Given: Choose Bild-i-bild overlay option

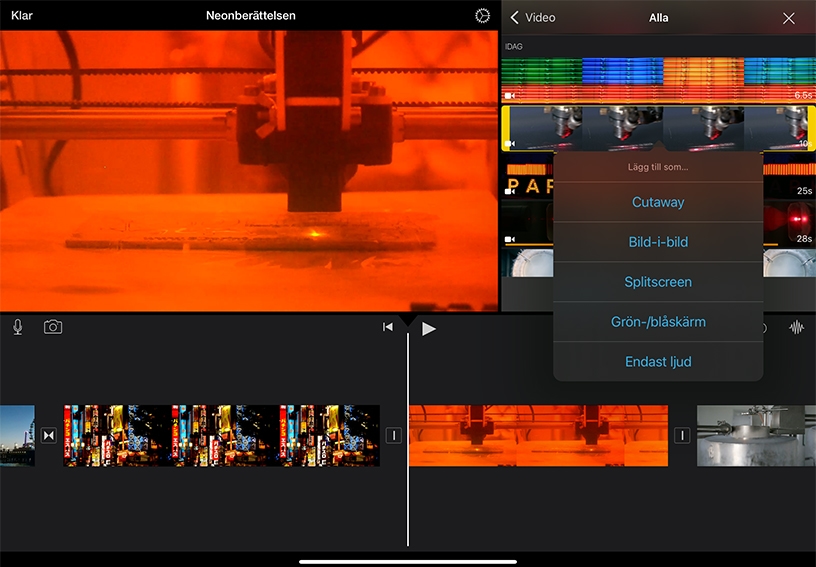Looking at the screenshot, I should (658, 242).
